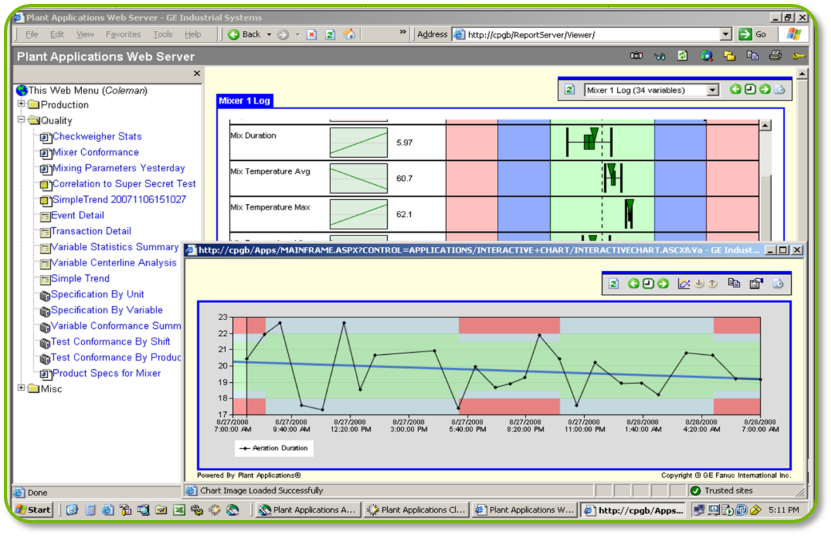
Task: Click the rightmost page icon in popup toolbar
Action: 778,284
